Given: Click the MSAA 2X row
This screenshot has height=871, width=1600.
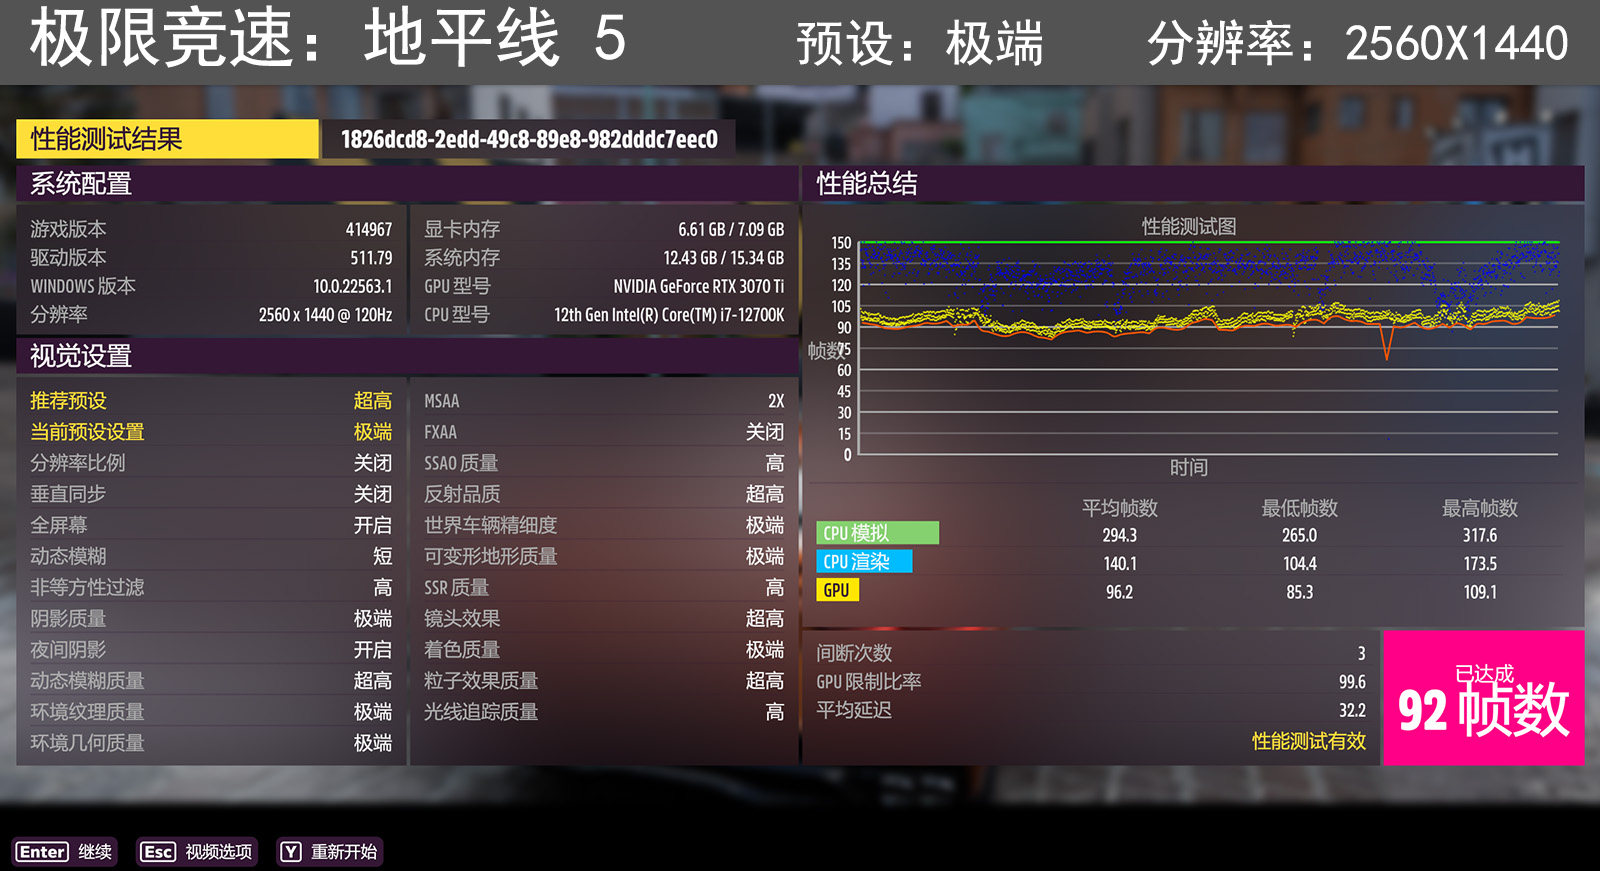Looking at the screenshot, I should coord(604,401).
